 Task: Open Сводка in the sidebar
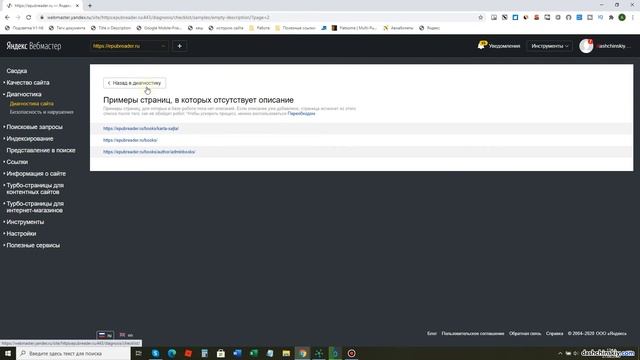point(17,71)
